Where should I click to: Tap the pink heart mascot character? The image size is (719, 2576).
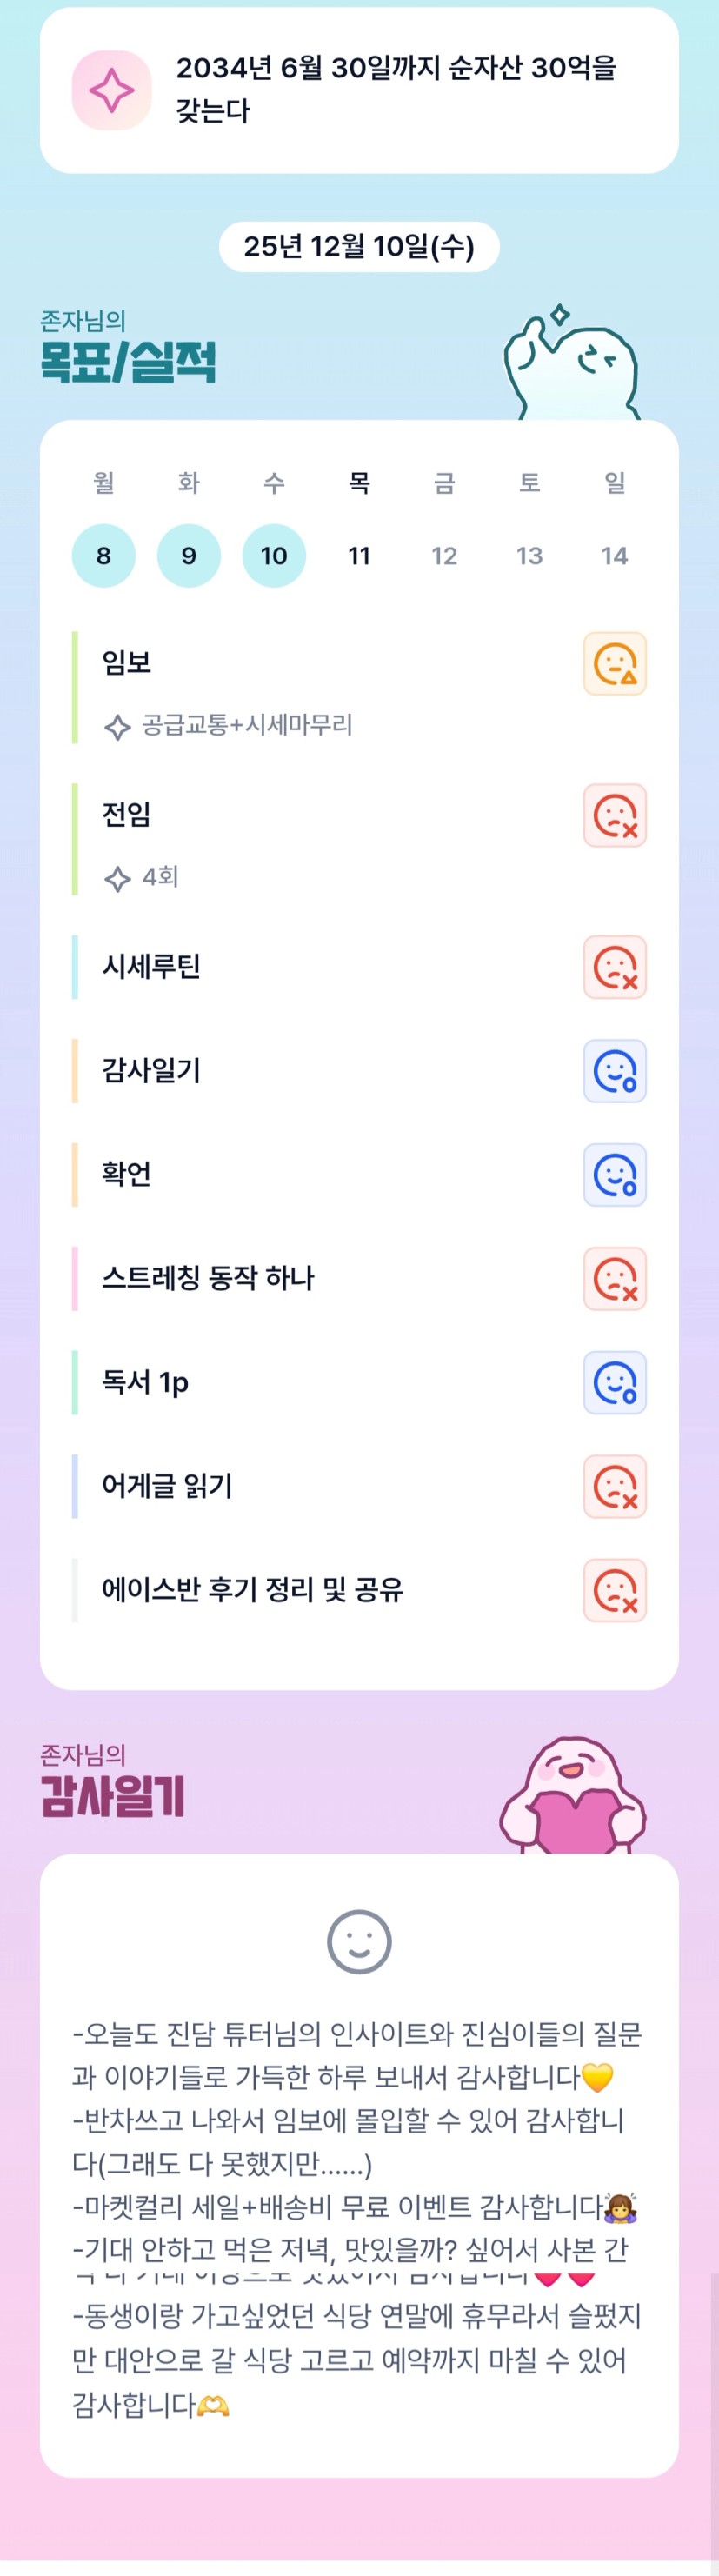573,1801
